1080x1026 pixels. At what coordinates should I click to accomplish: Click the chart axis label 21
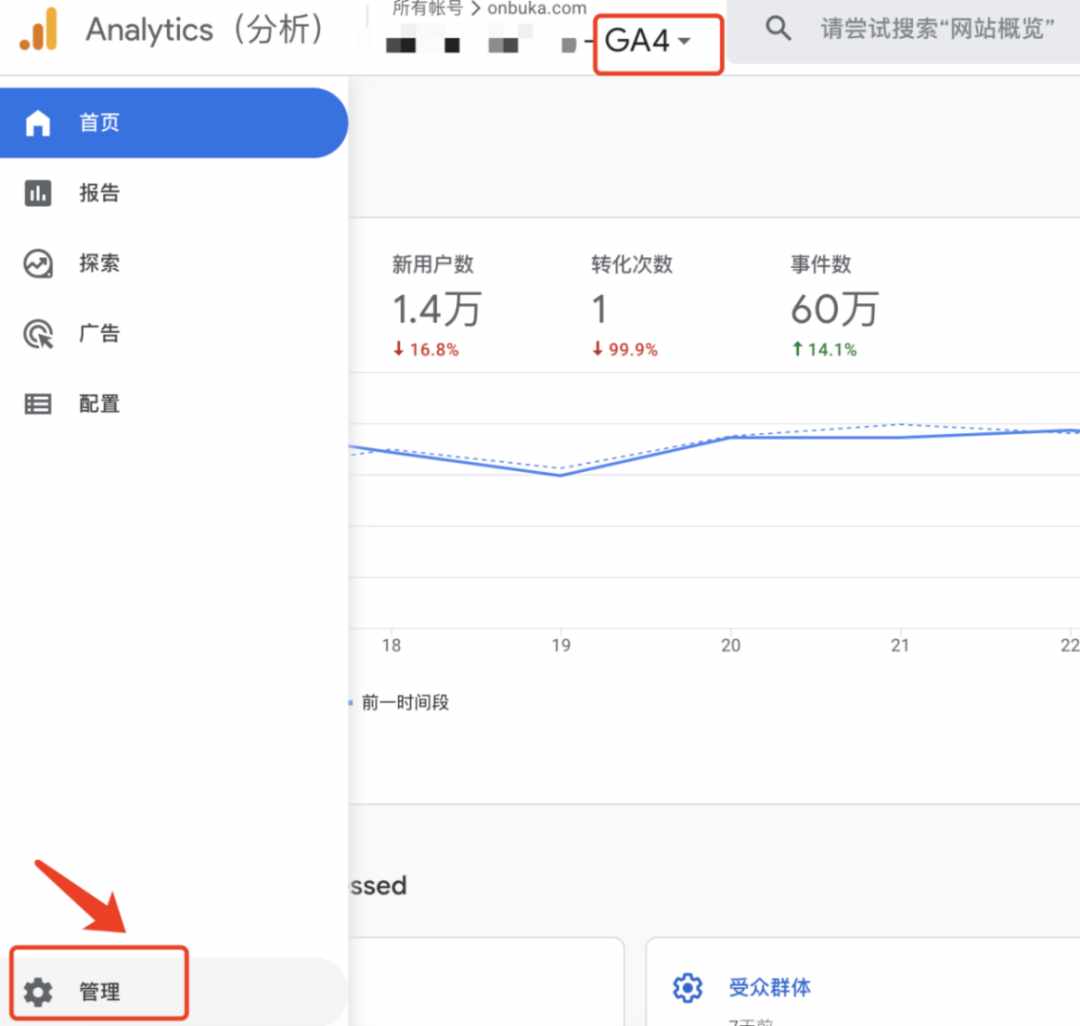coord(900,645)
